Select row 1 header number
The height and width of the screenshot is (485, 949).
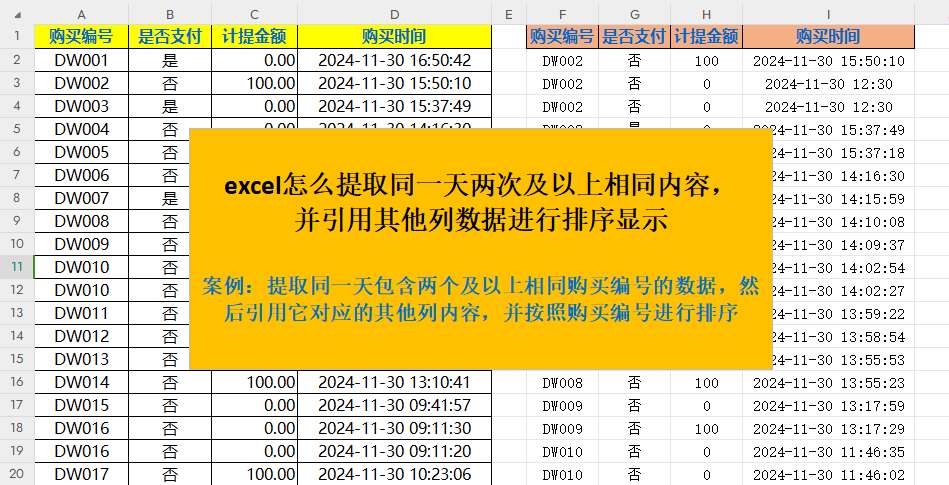click(x=17, y=36)
